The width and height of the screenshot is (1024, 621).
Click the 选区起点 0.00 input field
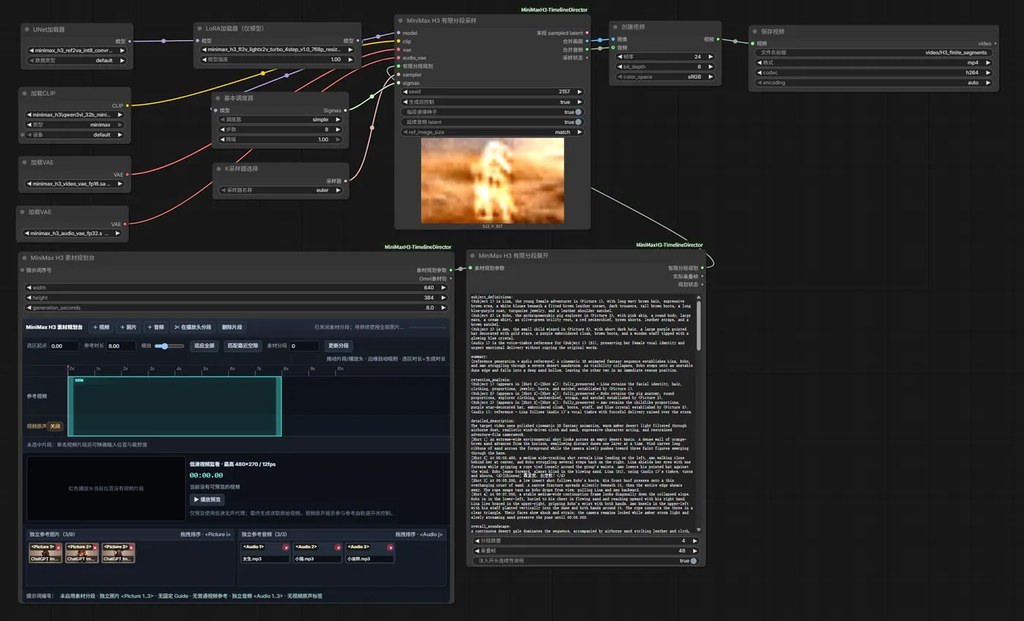[64, 346]
